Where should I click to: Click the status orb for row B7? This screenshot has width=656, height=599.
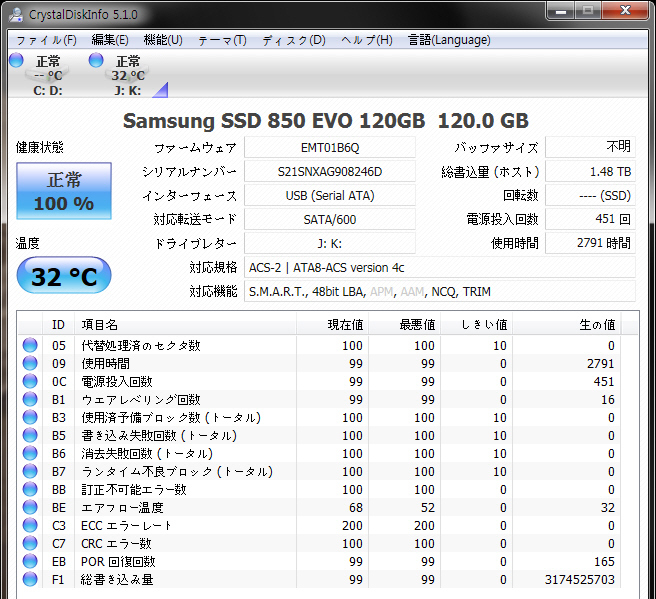tap(30, 471)
